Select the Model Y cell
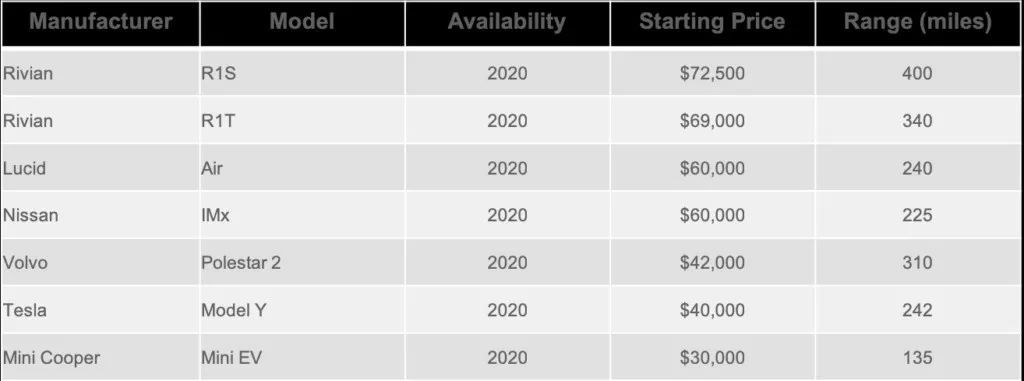The image size is (1024, 381). point(302,310)
